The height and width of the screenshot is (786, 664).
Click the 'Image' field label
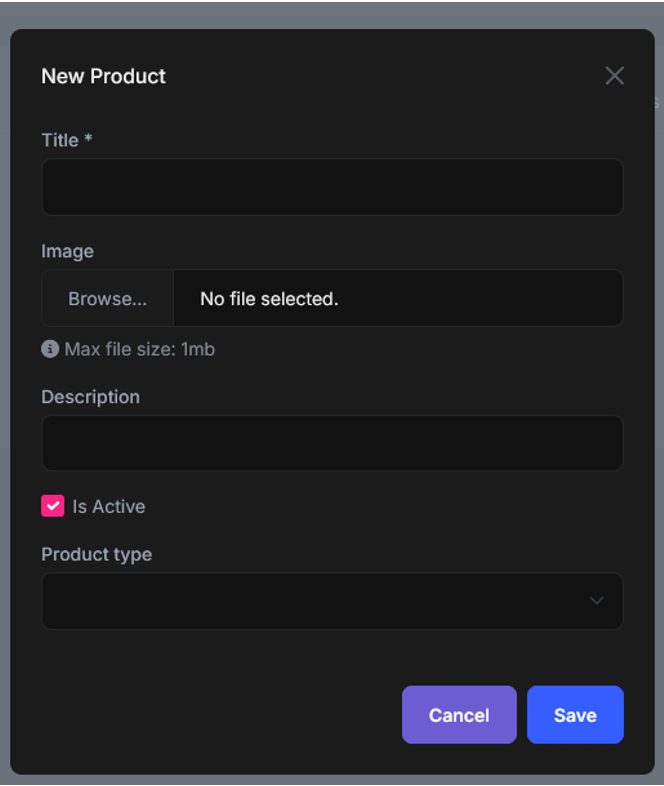67,251
